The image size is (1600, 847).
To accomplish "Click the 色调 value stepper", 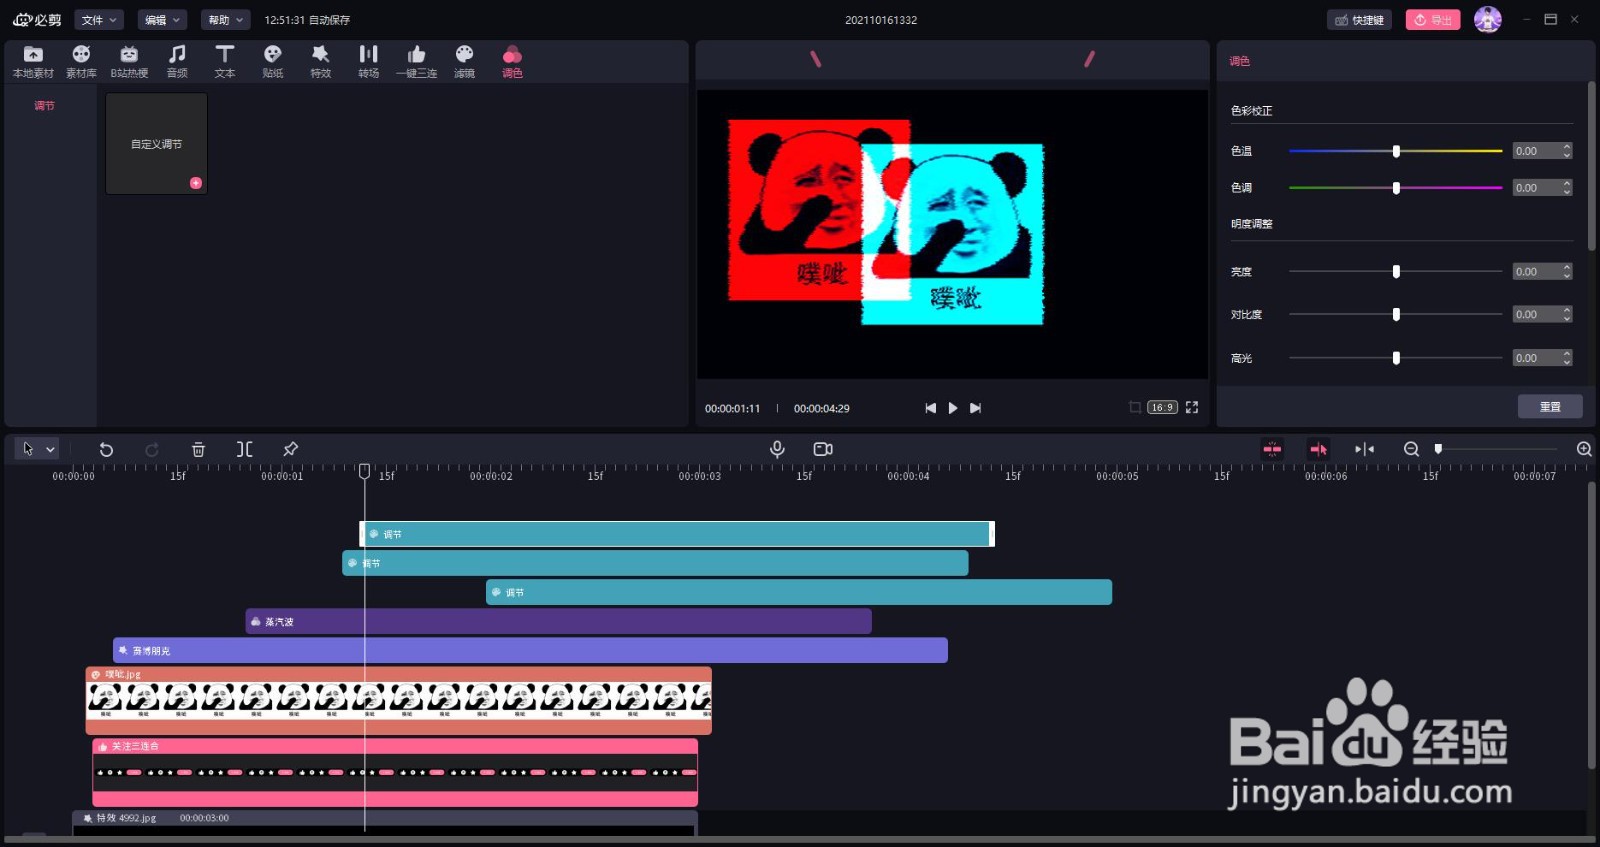I will pos(1567,188).
